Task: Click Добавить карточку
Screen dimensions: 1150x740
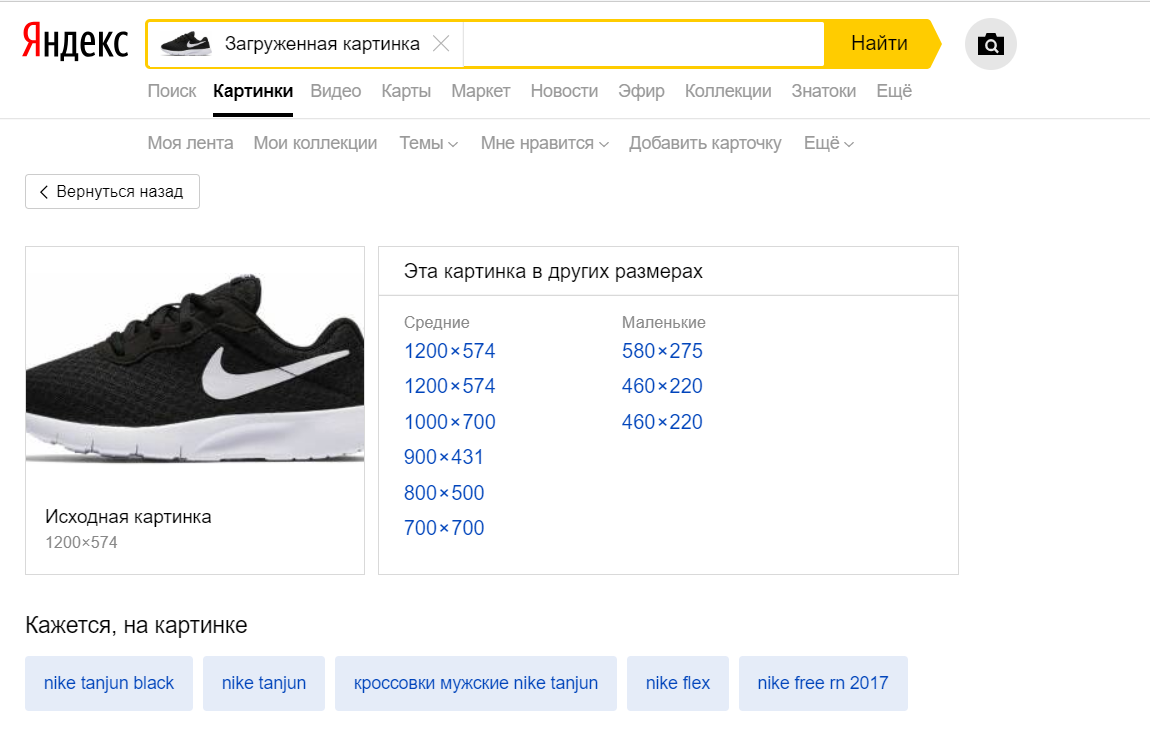Action: [x=706, y=143]
